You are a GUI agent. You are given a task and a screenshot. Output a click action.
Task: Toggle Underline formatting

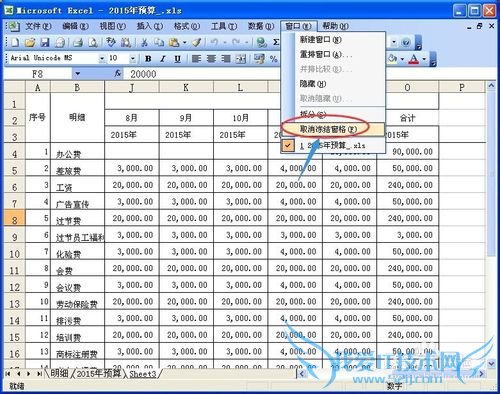pos(178,59)
